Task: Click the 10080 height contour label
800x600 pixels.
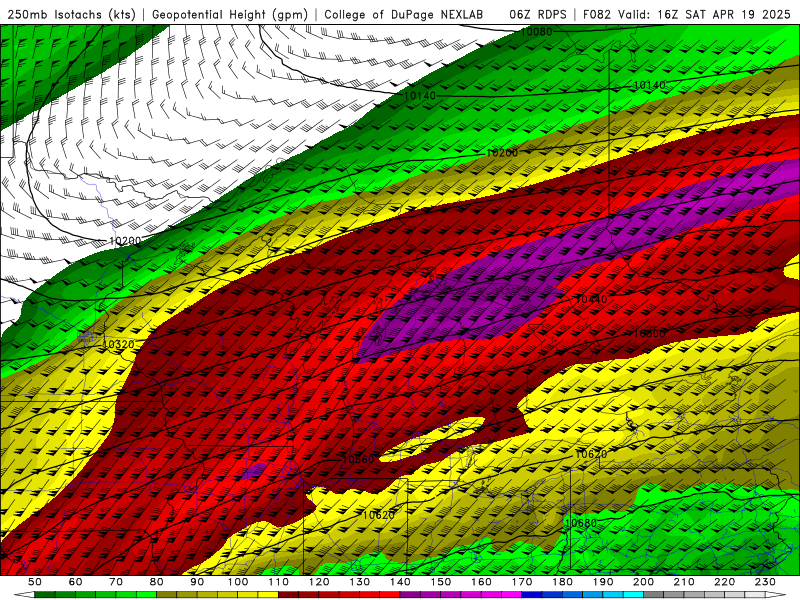Action: pyautogui.click(x=536, y=32)
